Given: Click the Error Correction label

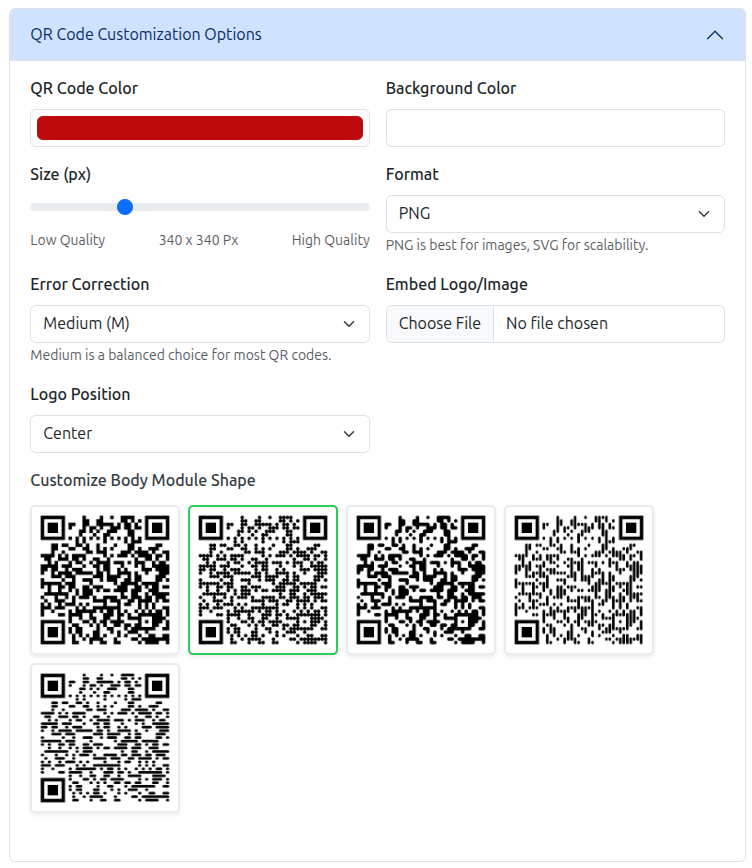Looking at the screenshot, I should 90,284.
